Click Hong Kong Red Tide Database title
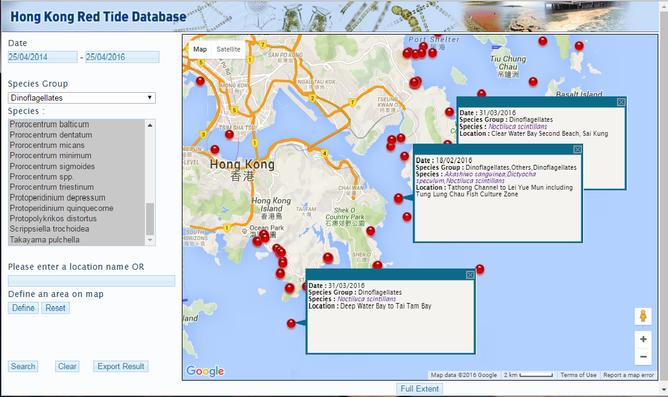This screenshot has width=668, height=397. point(98,17)
